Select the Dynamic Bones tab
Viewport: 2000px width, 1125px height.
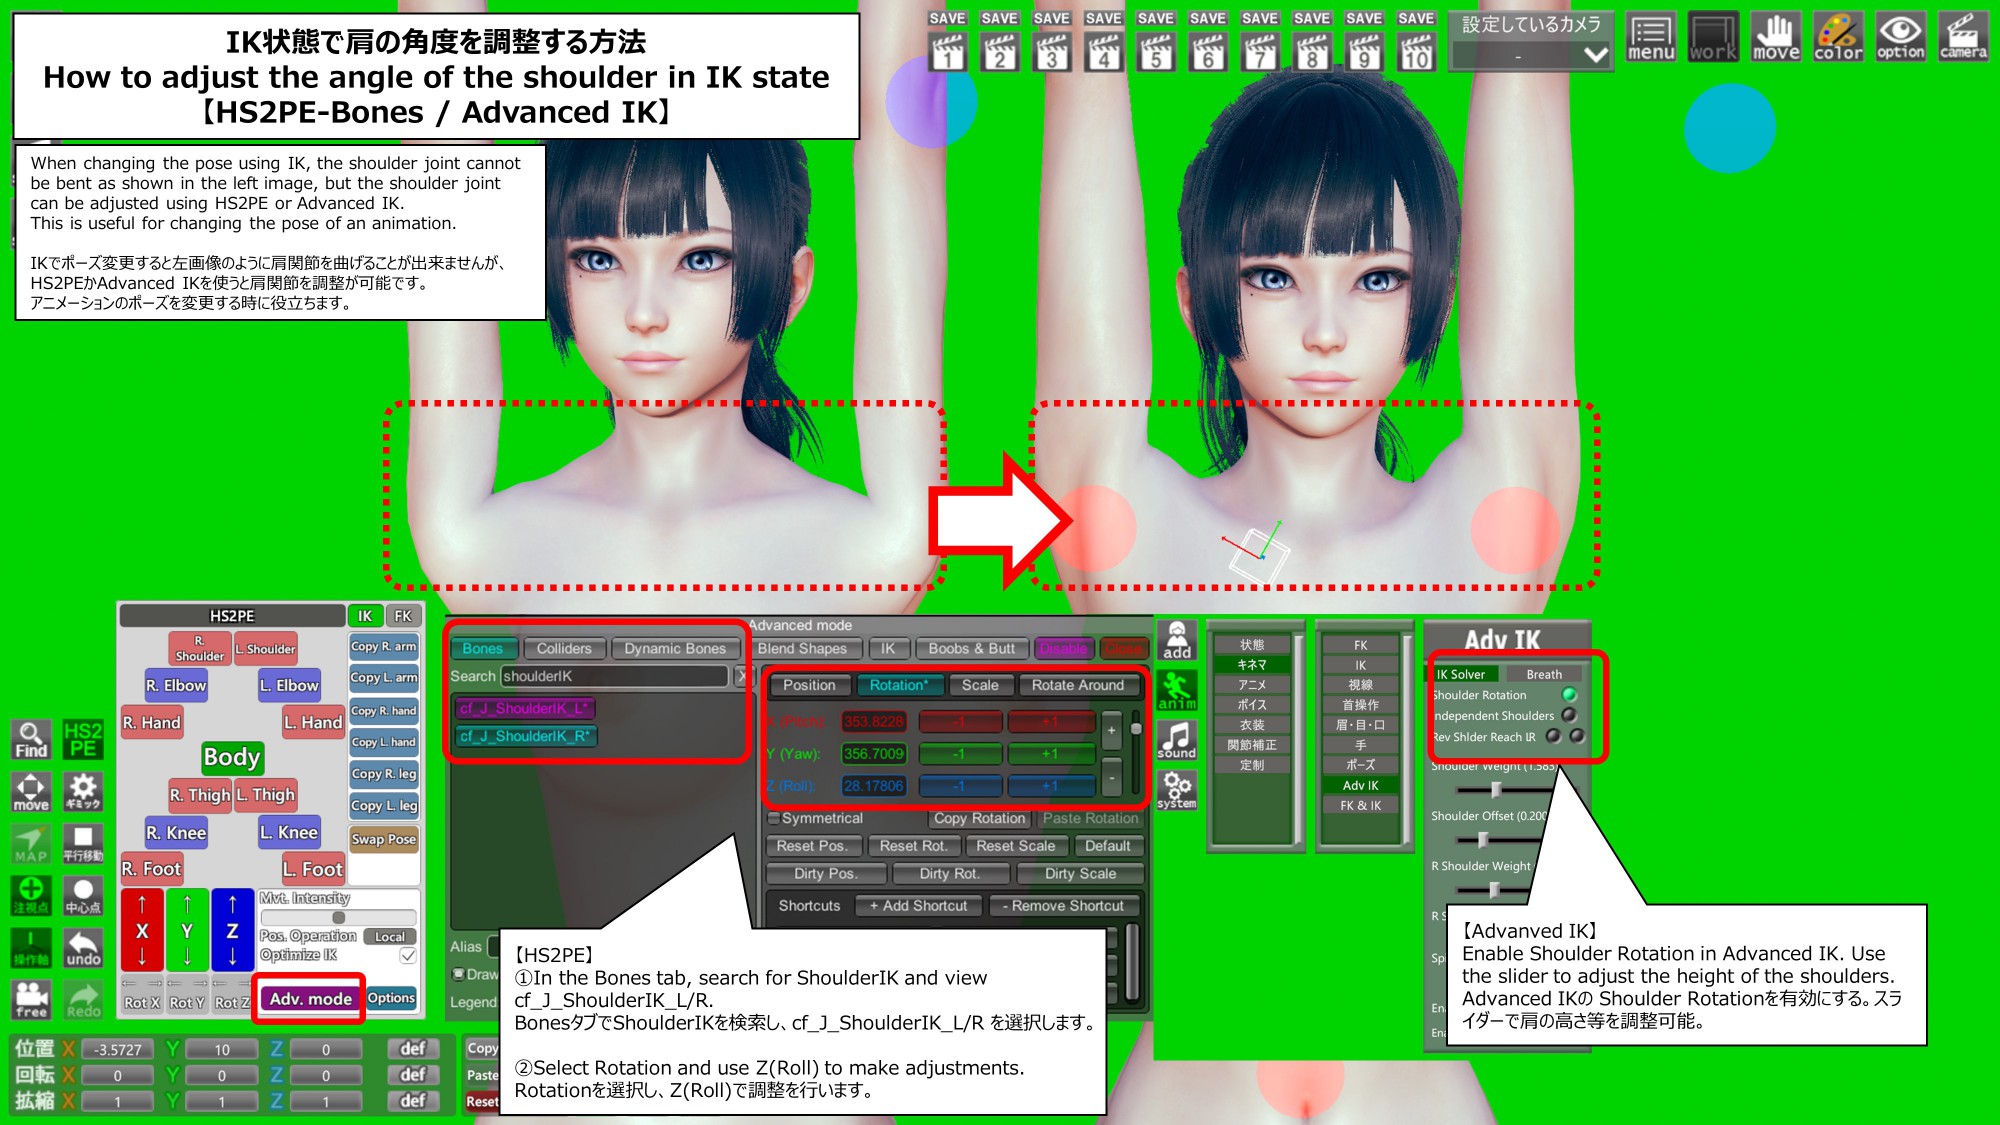pos(675,648)
